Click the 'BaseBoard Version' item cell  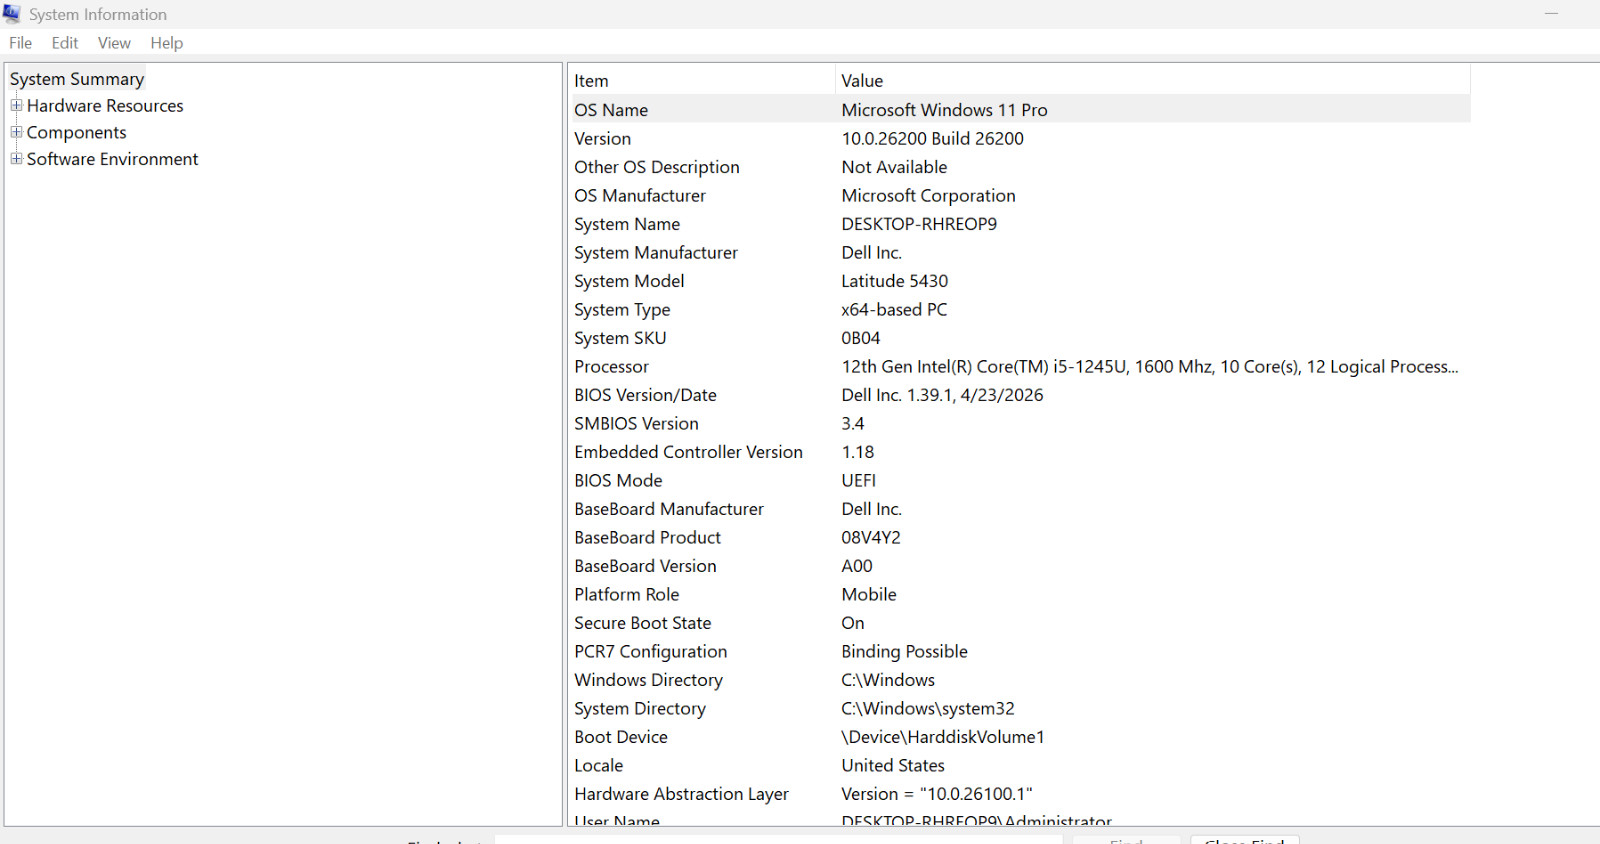pyautogui.click(x=645, y=566)
